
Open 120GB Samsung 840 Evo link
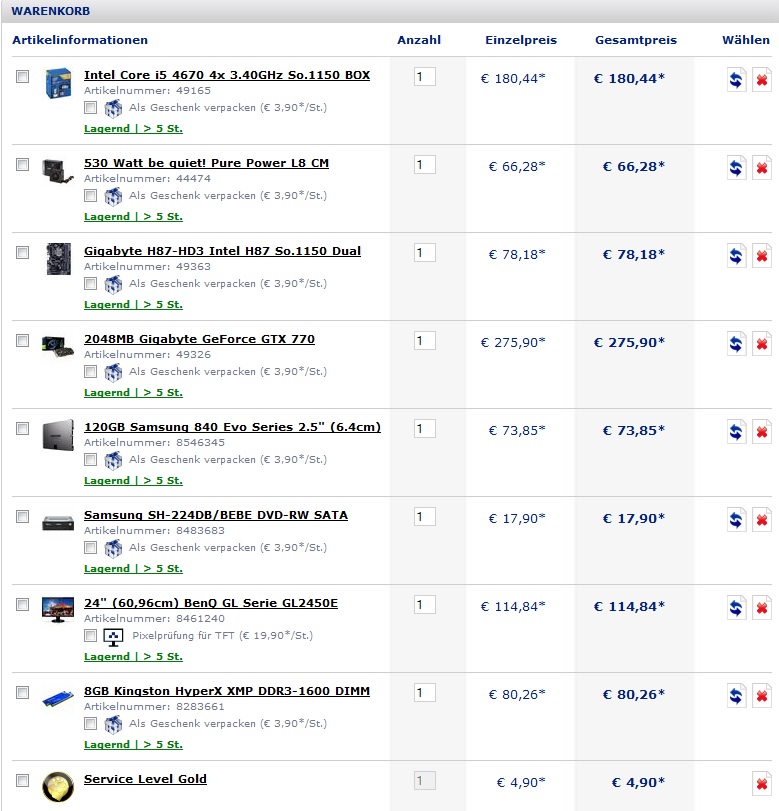[x=232, y=427]
